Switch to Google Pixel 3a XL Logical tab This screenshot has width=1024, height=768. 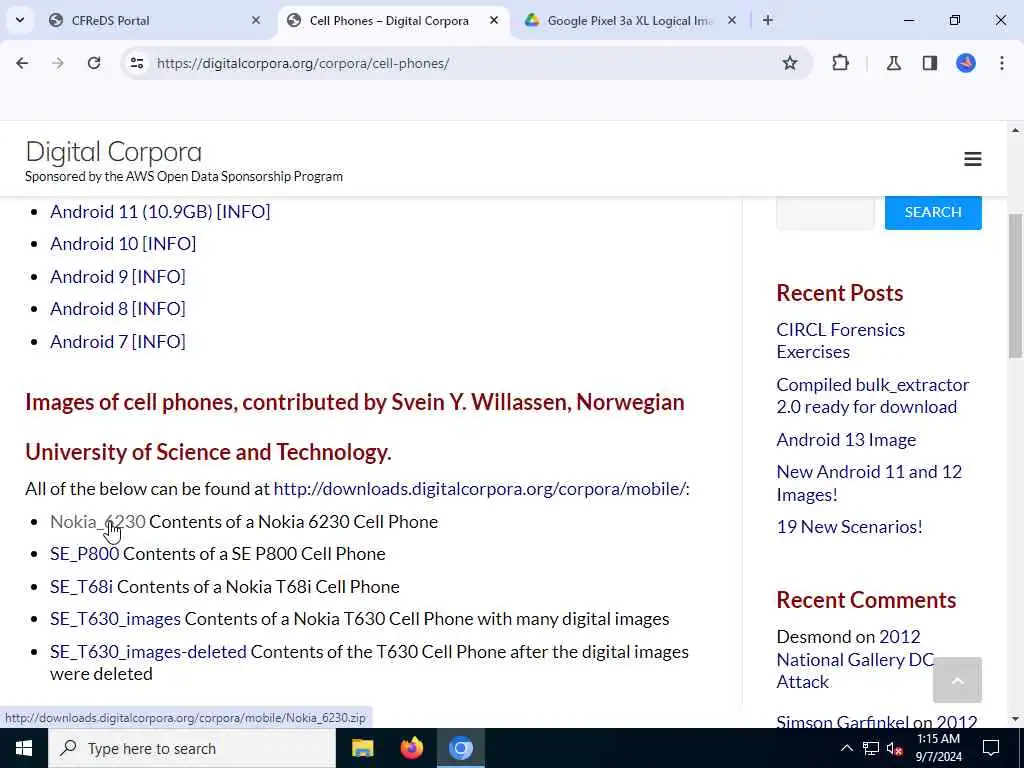(630, 20)
